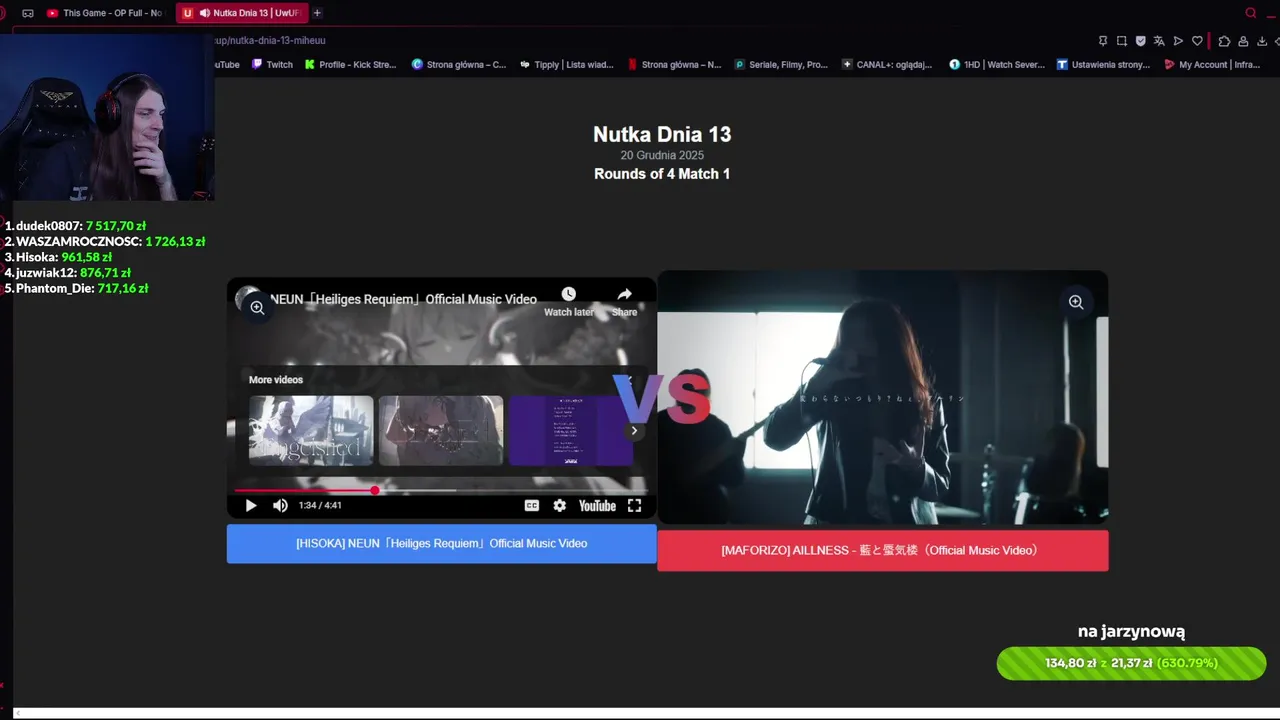Open the Strona główna – C... bookmark
Viewport: 1280px width, 720px height.
(x=459, y=65)
